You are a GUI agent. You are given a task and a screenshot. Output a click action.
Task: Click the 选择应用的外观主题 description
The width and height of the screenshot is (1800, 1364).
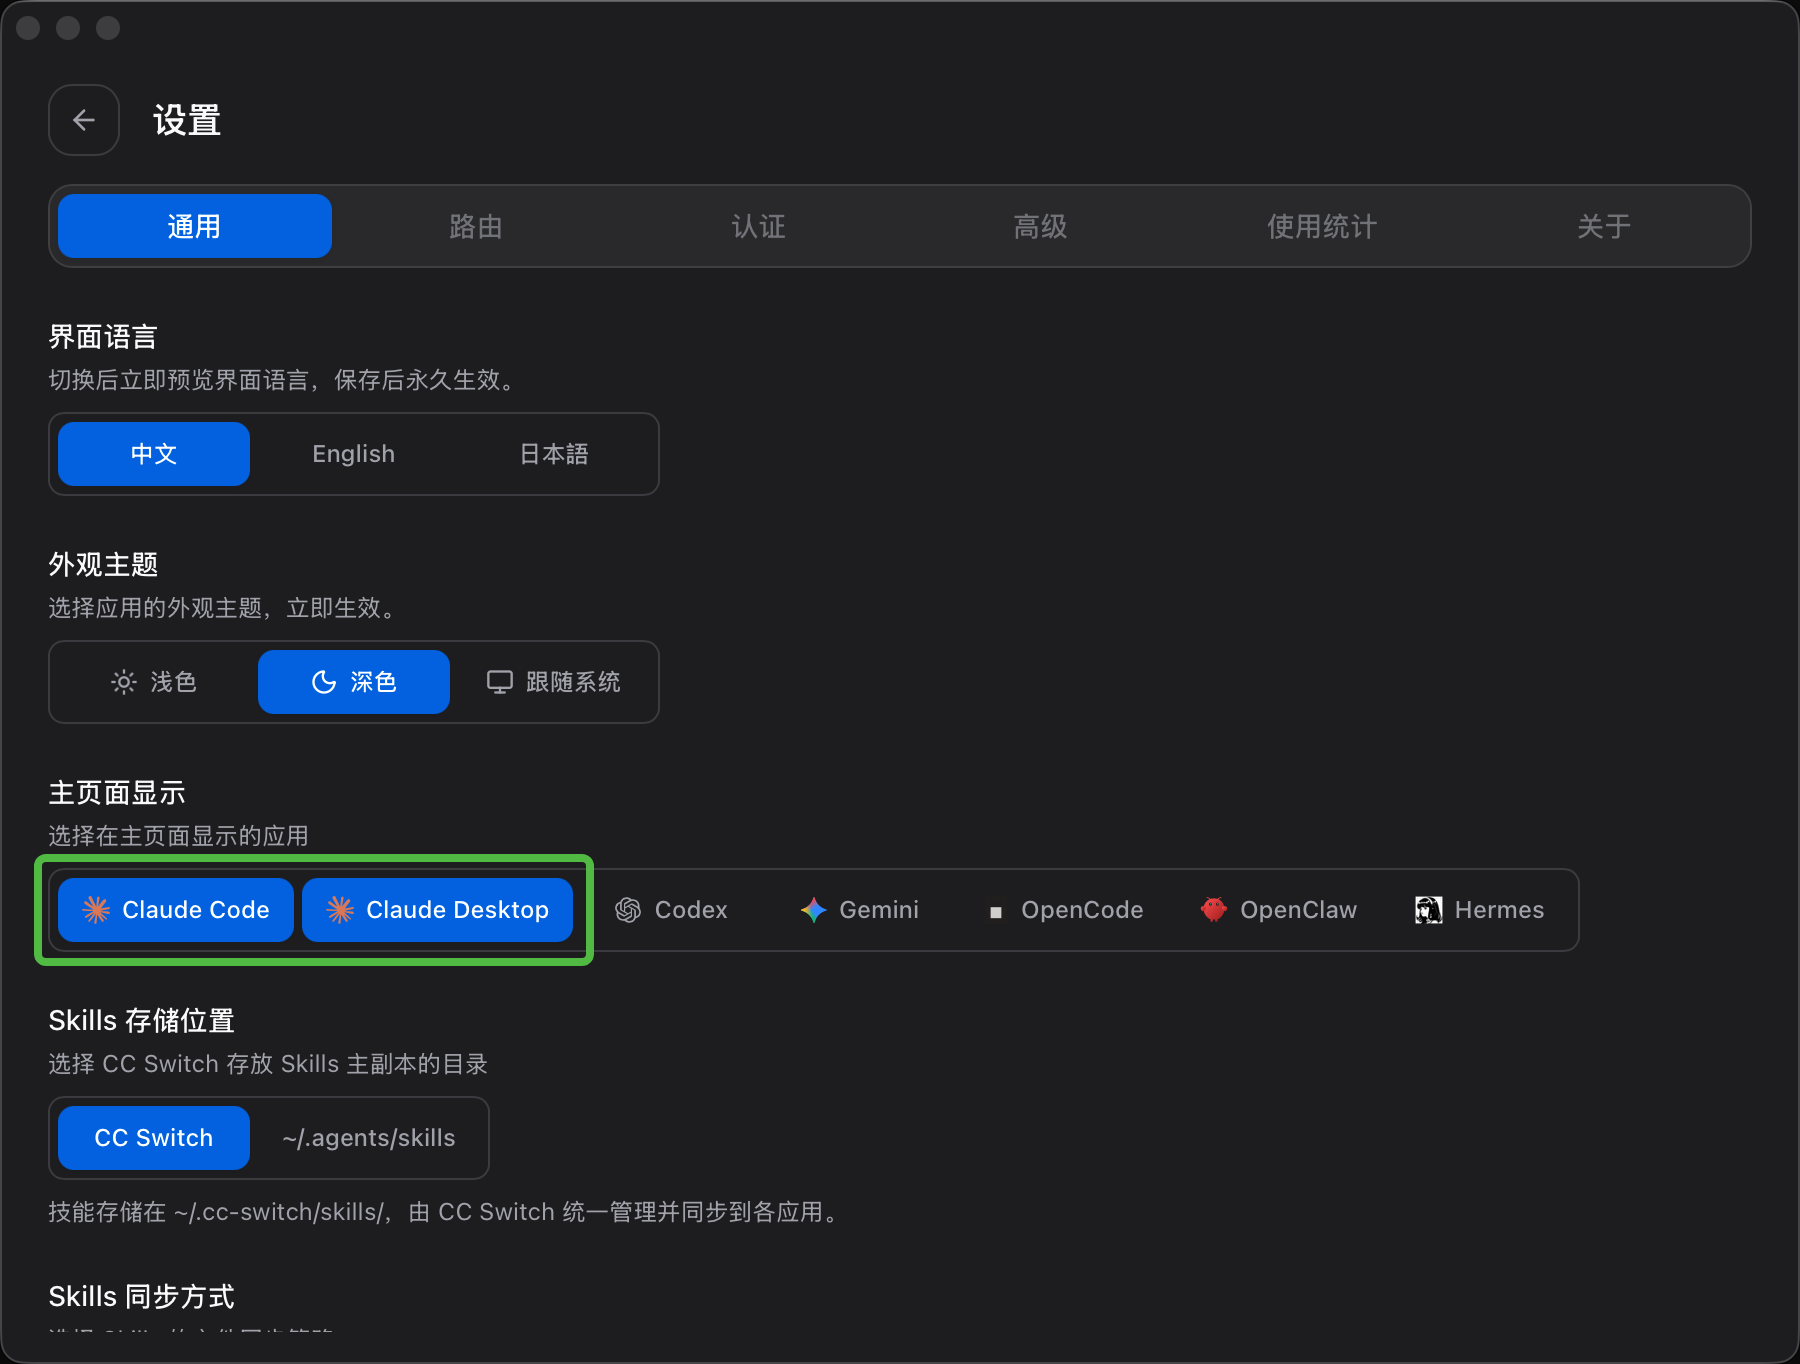(225, 608)
